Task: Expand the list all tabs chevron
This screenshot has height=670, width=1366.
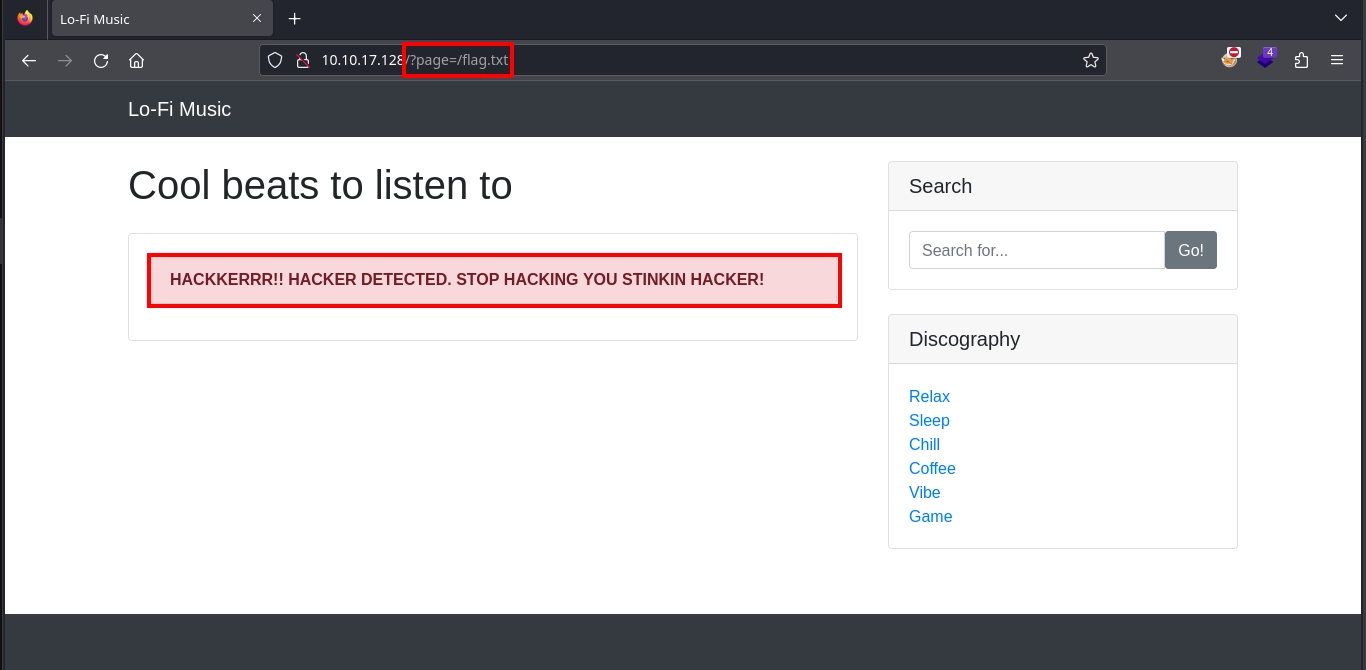Action: (1341, 18)
